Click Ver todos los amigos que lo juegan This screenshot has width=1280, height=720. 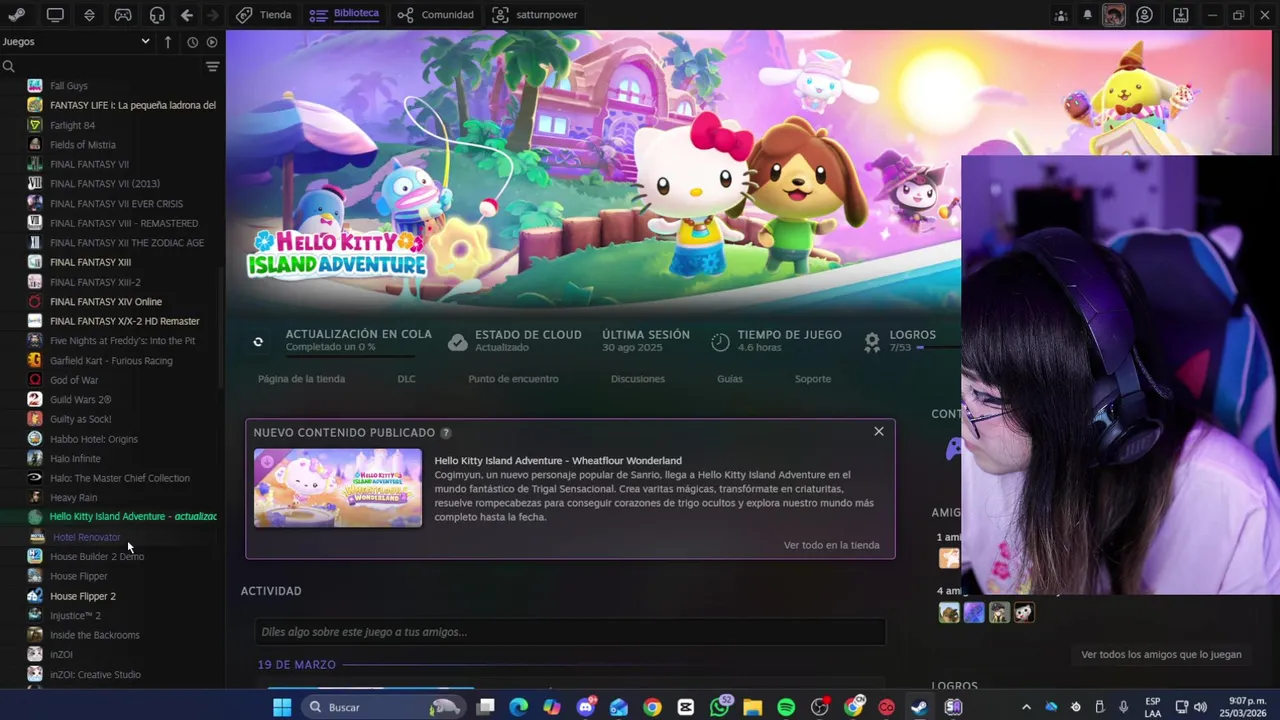(x=1161, y=655)
